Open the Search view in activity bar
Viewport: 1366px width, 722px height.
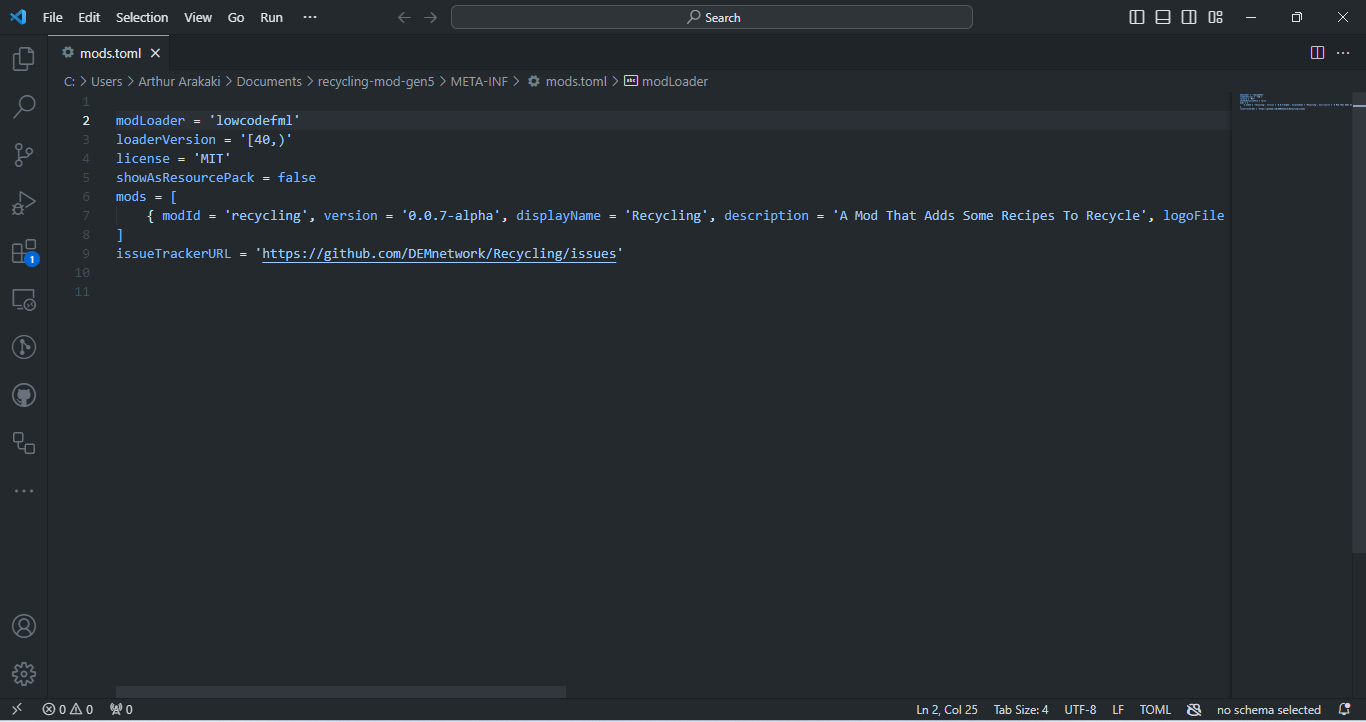click(24, 107)
